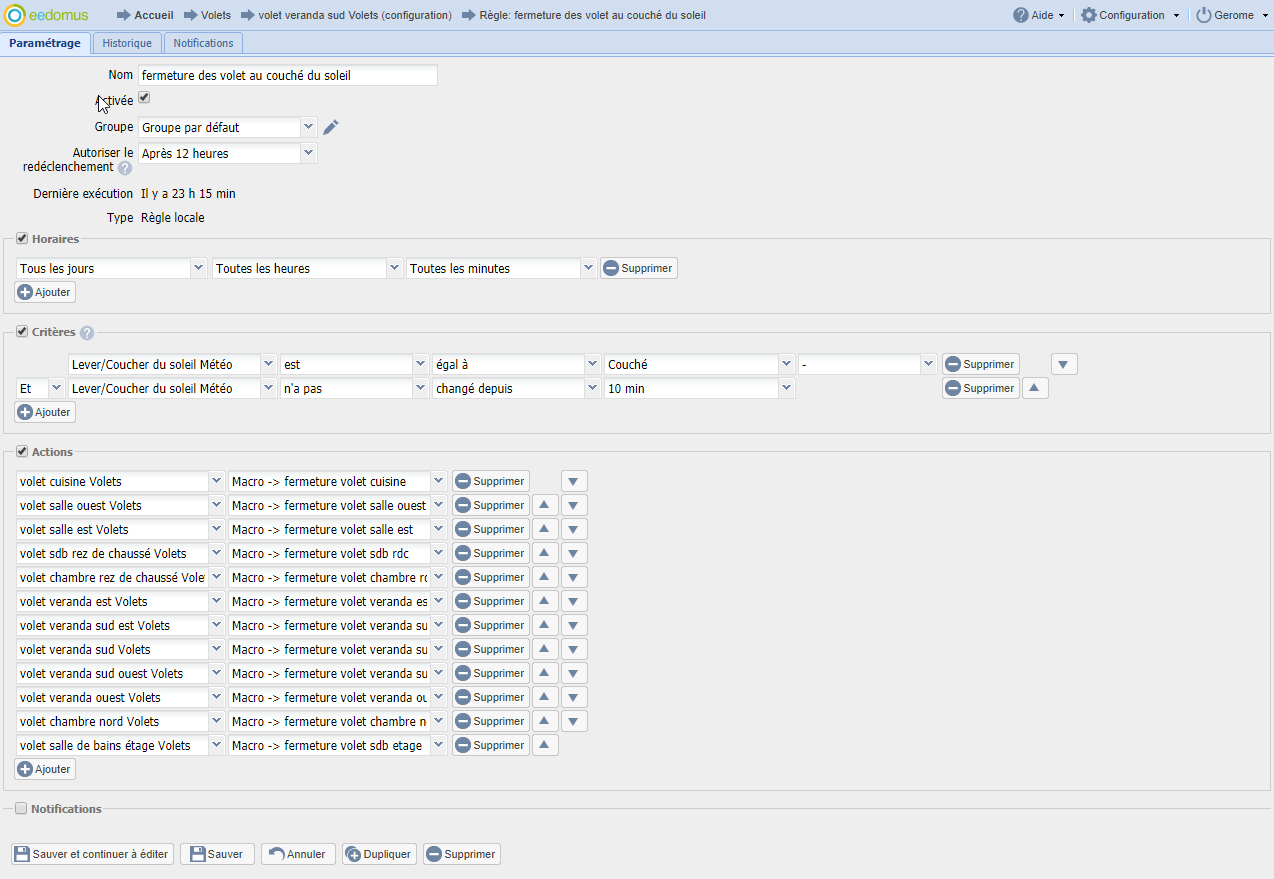Image resolution: width=1274 pixels, height=879 pixels.
Task: Click the 'Sauver et continuer à éditer' button
Action: coord(92,855)
